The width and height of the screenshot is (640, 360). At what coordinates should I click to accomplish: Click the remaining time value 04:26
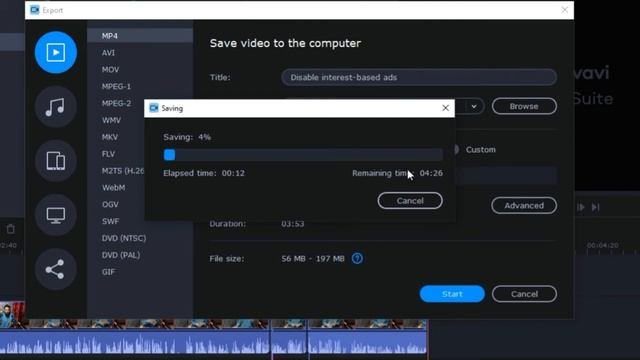click(431, 173)
